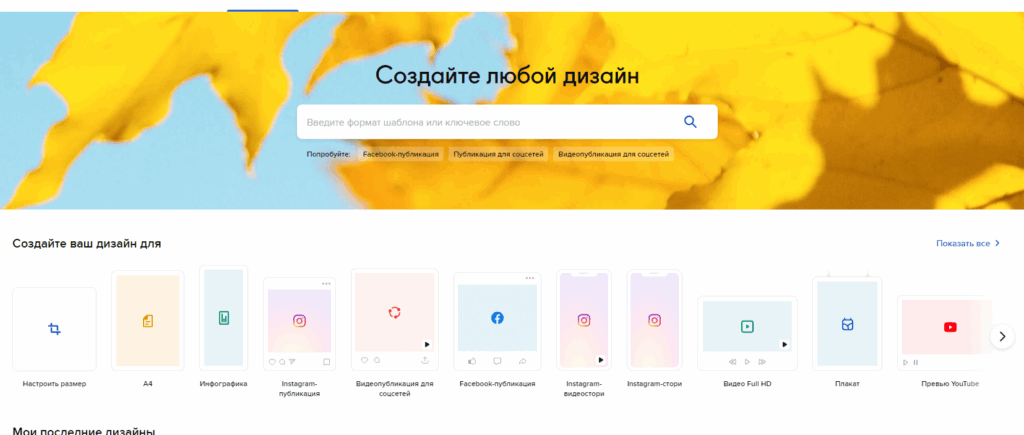Click comment bubble icon on Видеопубликация card
The height and width of the screenshot is (435, 1024).
pos(377,360)
